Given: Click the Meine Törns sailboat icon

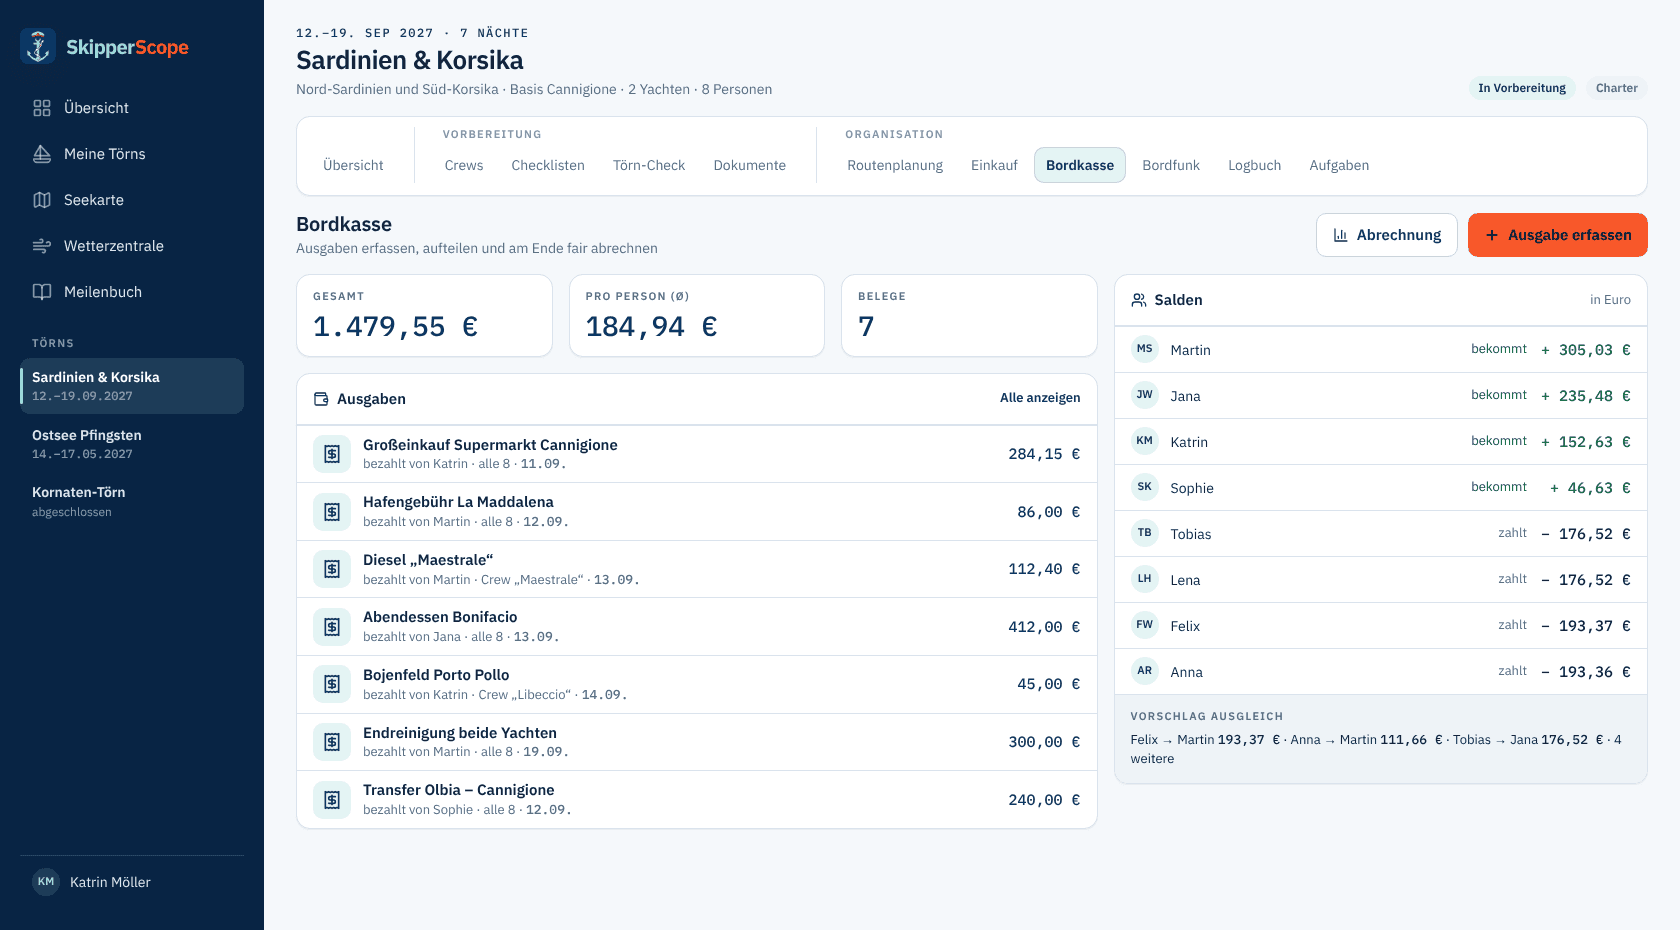Looking at the screenshot, I should [x=42, y=154].
